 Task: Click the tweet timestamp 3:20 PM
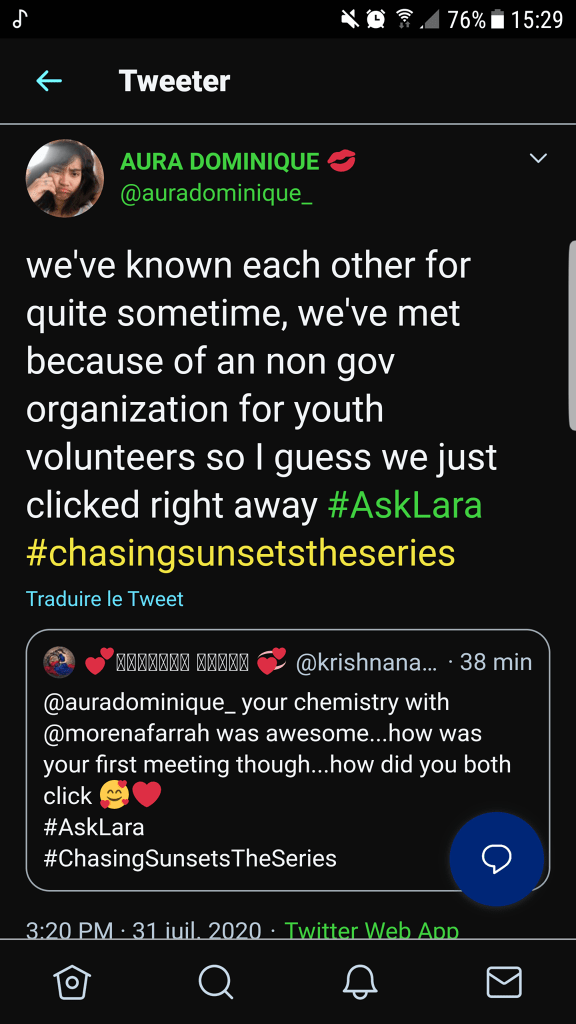(x=69, y=929)
